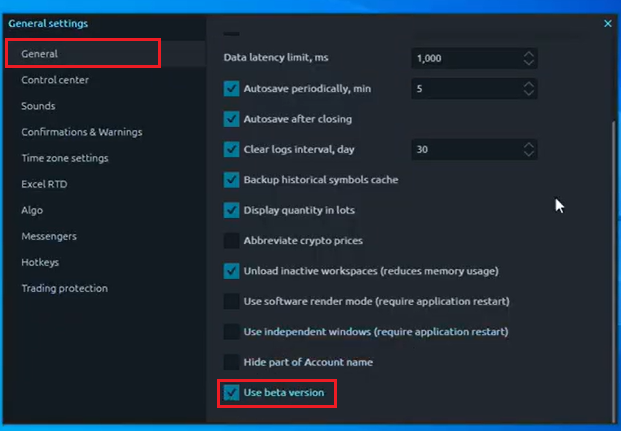Close the General settings window
The width and height of the screenshot is (621, 431).
pos(608,23)
